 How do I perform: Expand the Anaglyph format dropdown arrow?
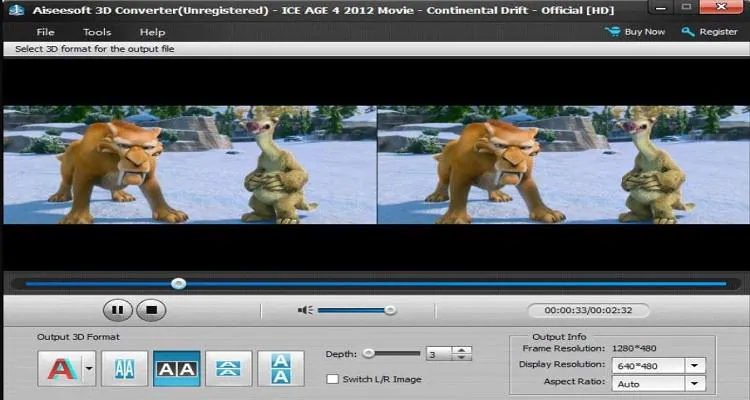(x=89, y=368)
